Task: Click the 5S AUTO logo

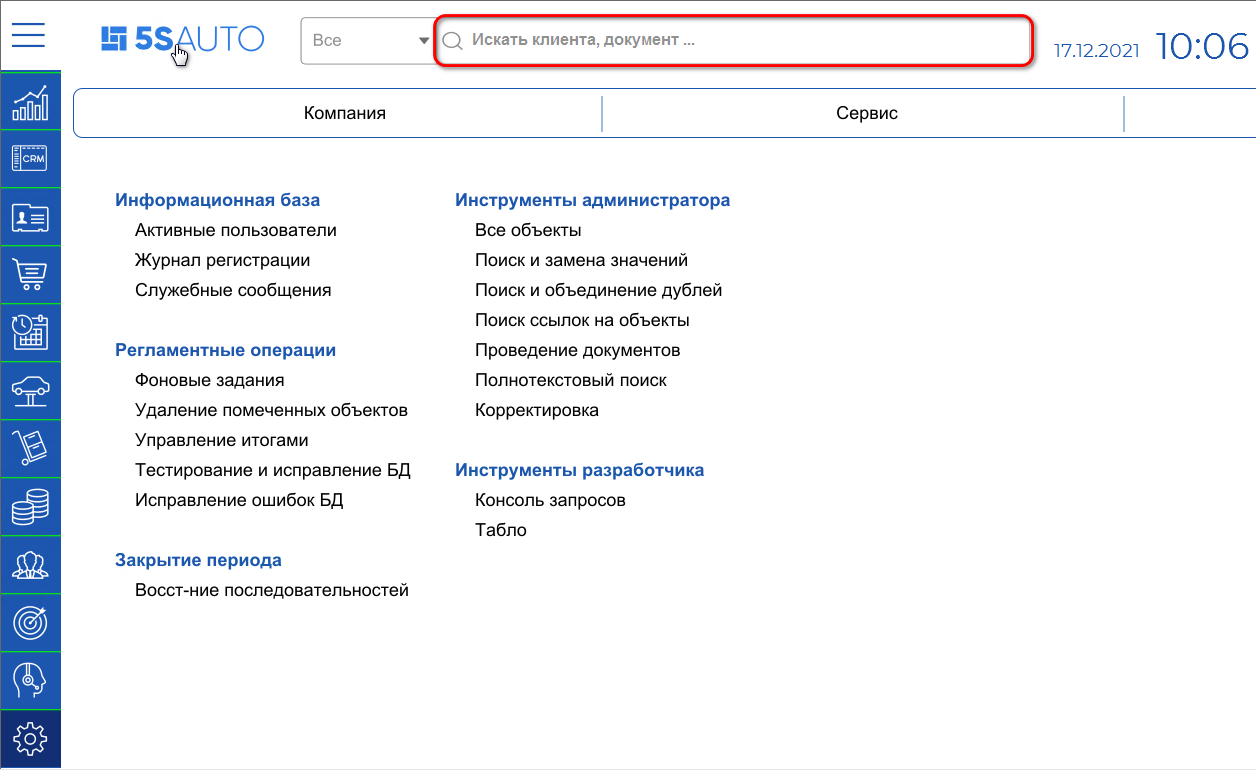Action: (x=183, y=40)
